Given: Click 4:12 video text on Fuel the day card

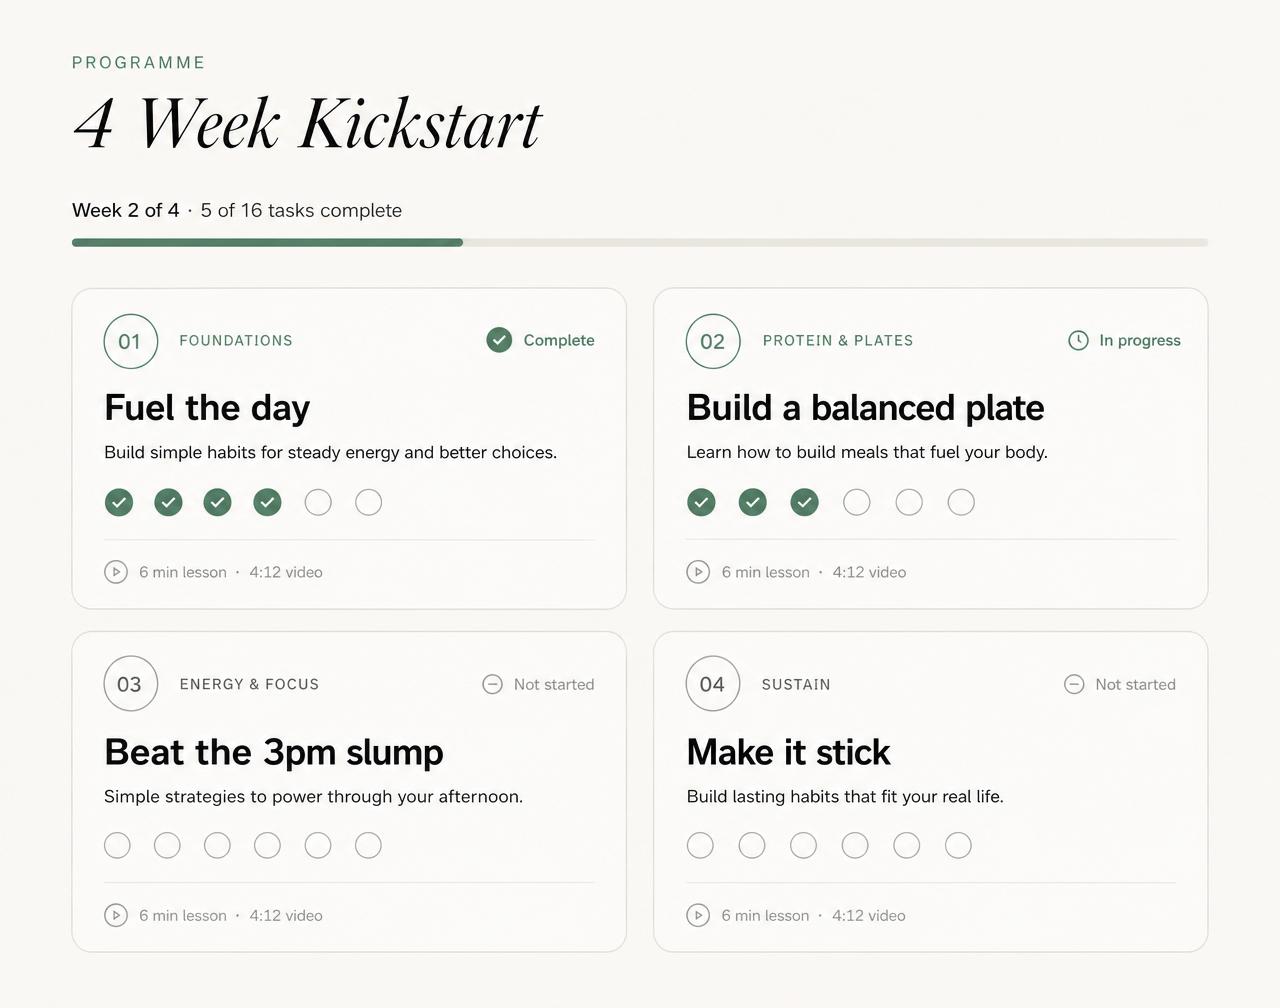Looking at the screenshot, I should pos(286,572).
